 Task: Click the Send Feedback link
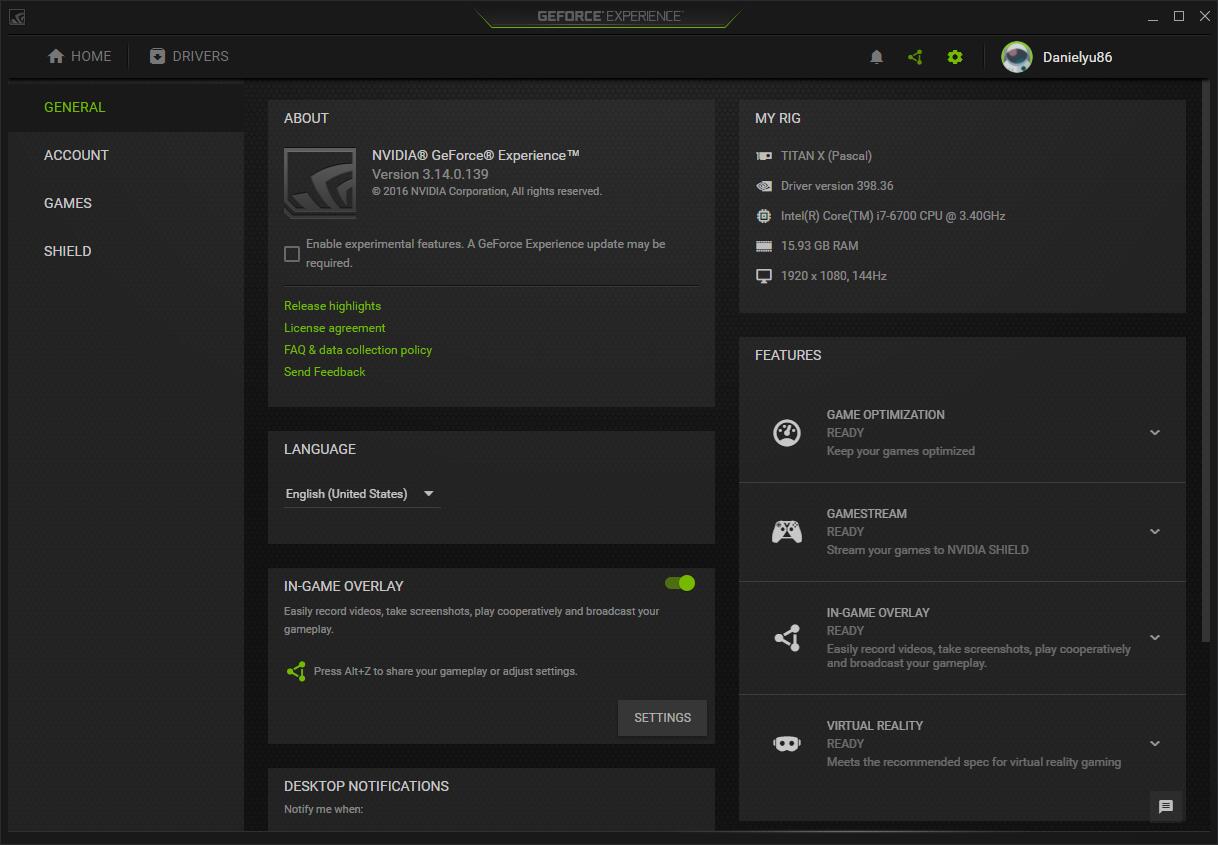324,372
